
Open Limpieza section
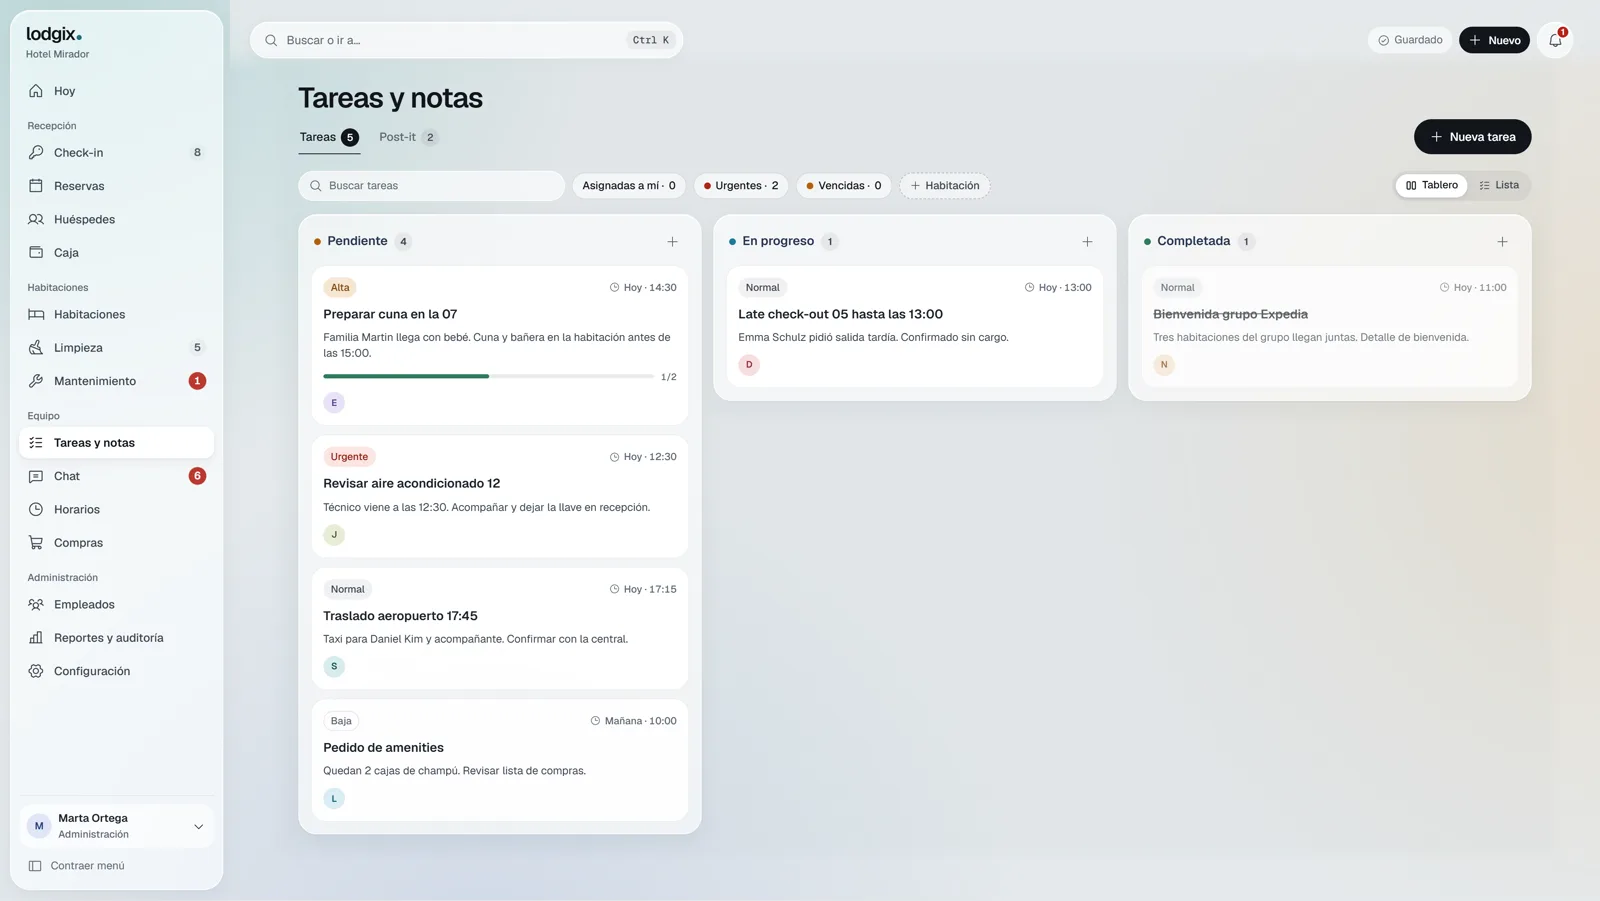[x=116, y=347]
